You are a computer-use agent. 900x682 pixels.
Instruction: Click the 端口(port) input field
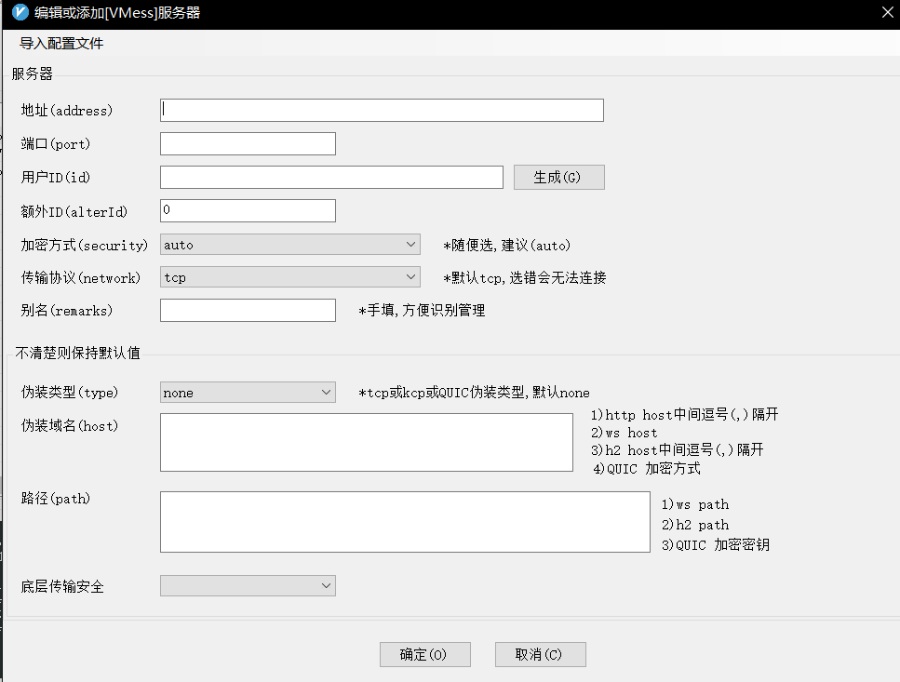pos(246,143)
